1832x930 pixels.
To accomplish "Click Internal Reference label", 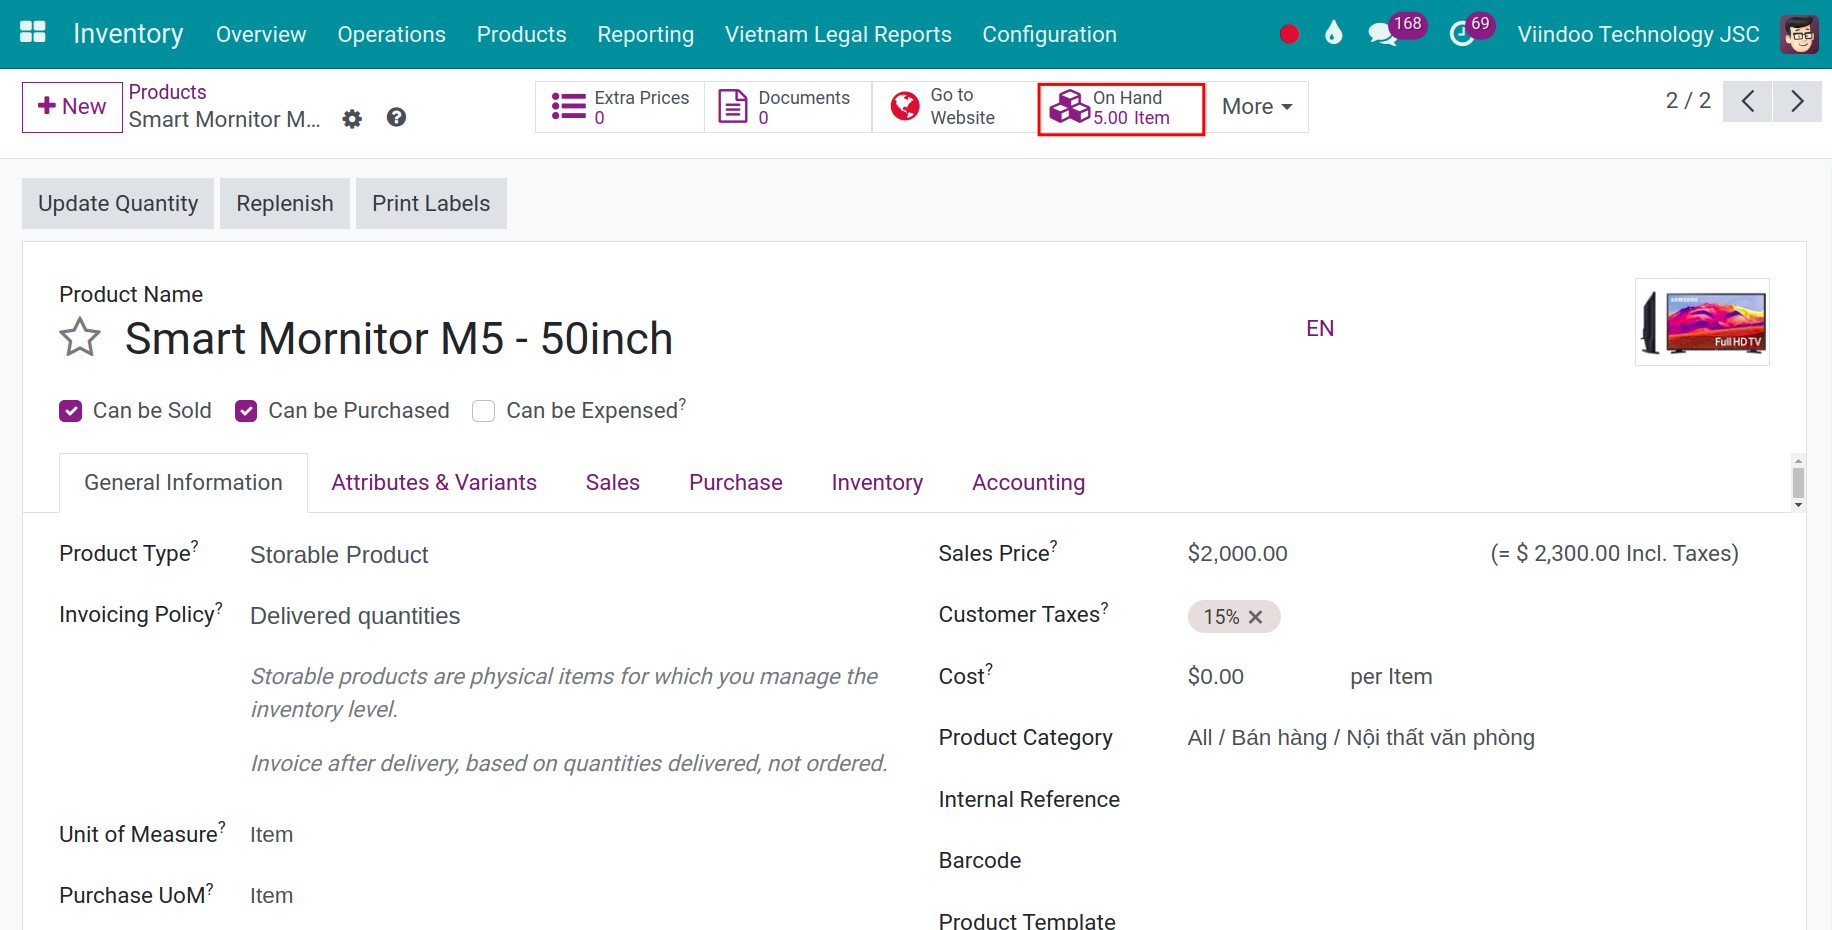I will (1029, 800).
